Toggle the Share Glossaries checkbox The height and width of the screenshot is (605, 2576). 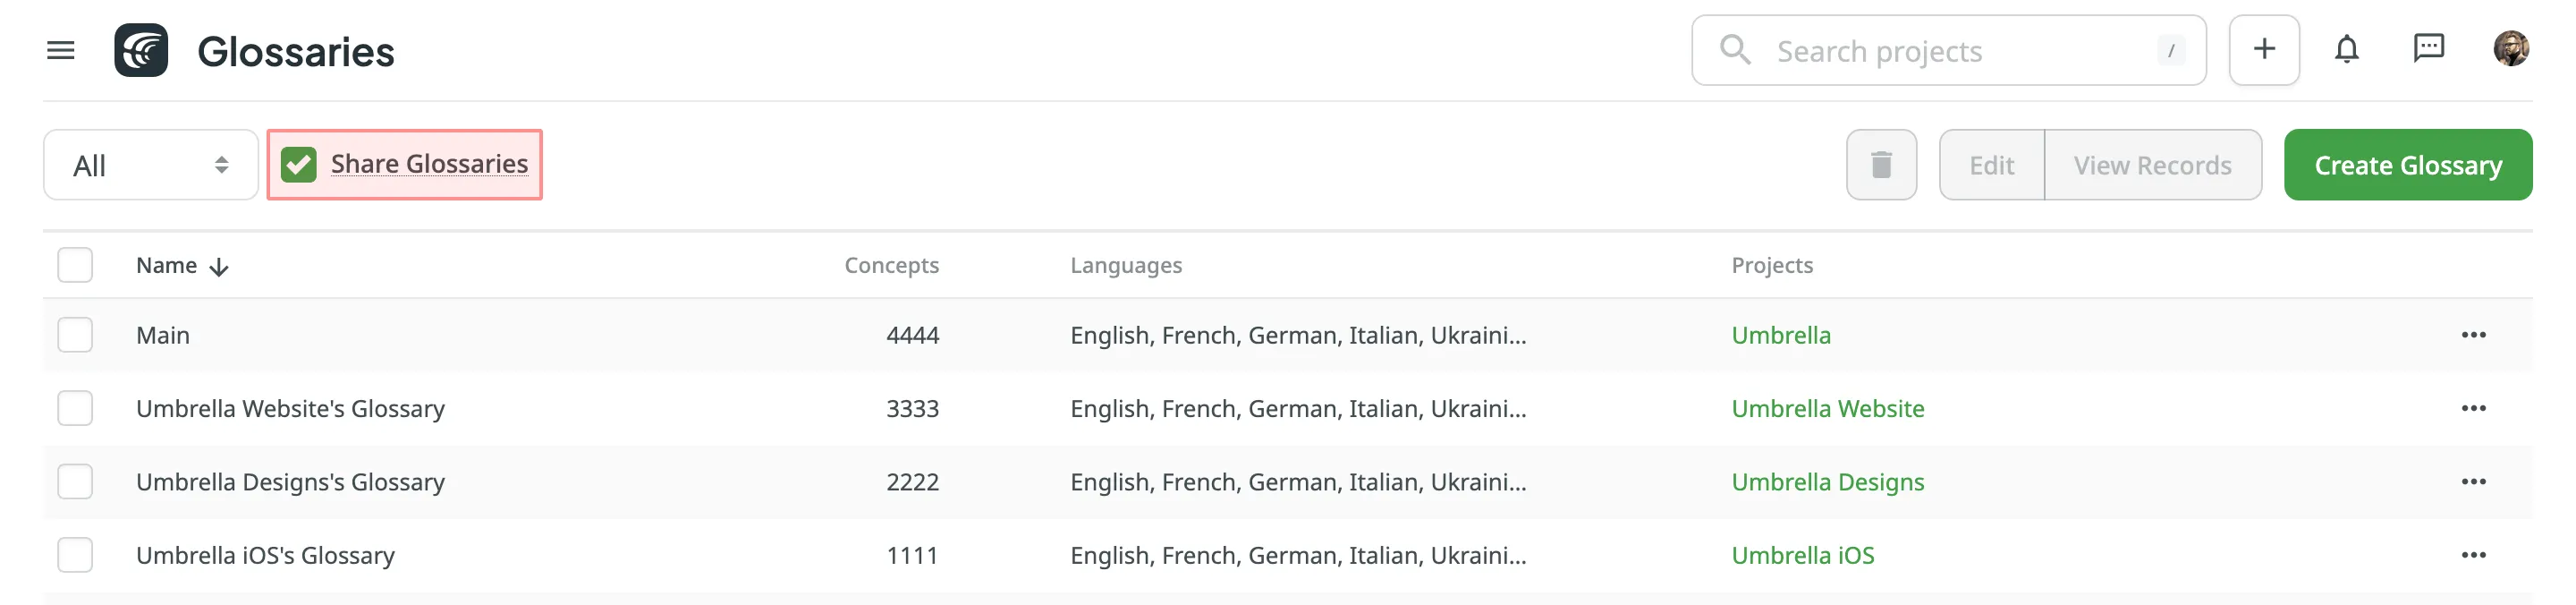point(299,165)
